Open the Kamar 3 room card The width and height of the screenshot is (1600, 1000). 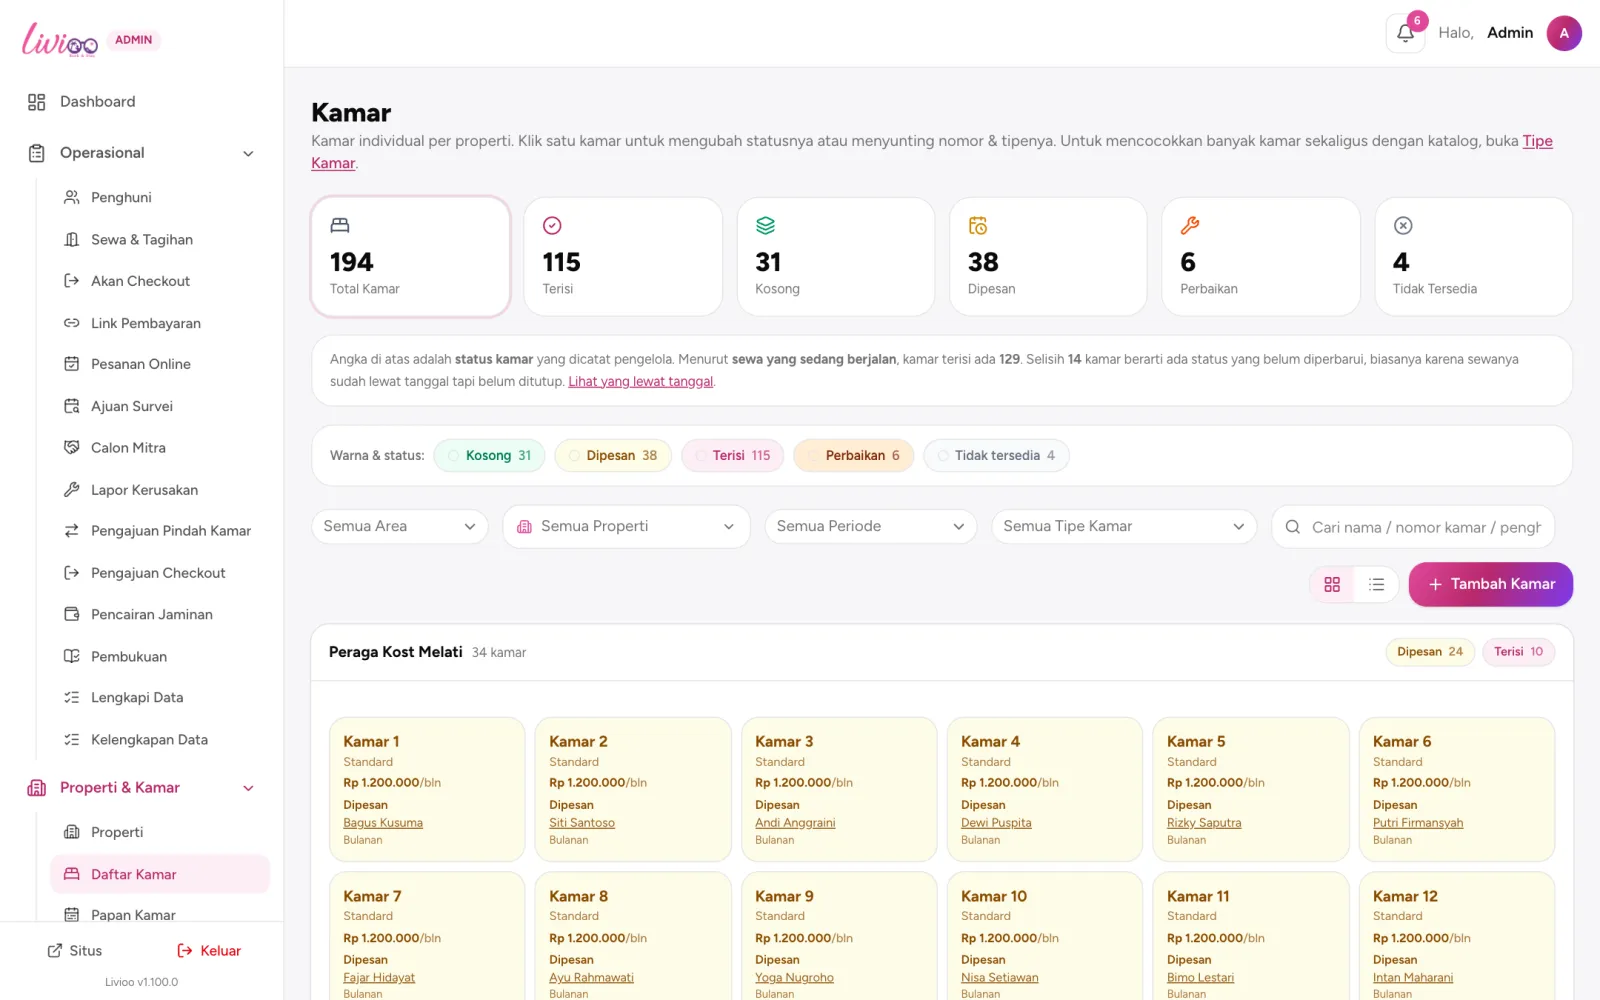pos(839,789)
